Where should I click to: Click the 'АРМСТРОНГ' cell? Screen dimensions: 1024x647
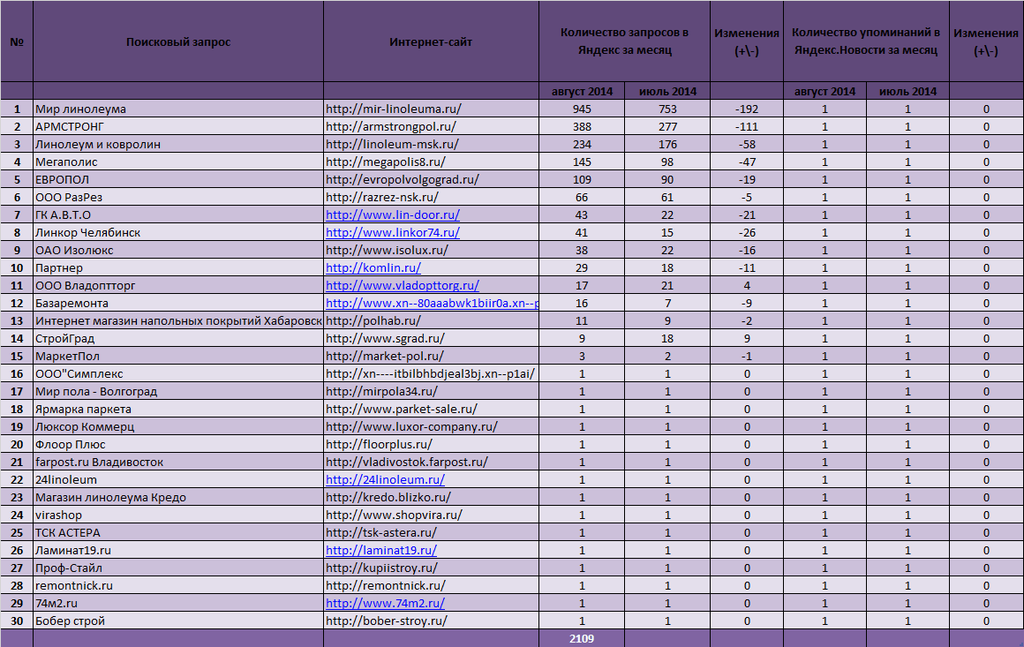coord(178,127)
